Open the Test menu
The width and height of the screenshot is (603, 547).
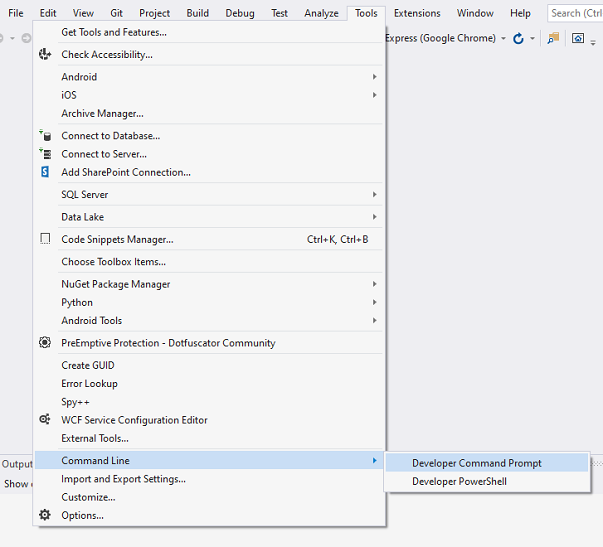[x=279, y=13]
